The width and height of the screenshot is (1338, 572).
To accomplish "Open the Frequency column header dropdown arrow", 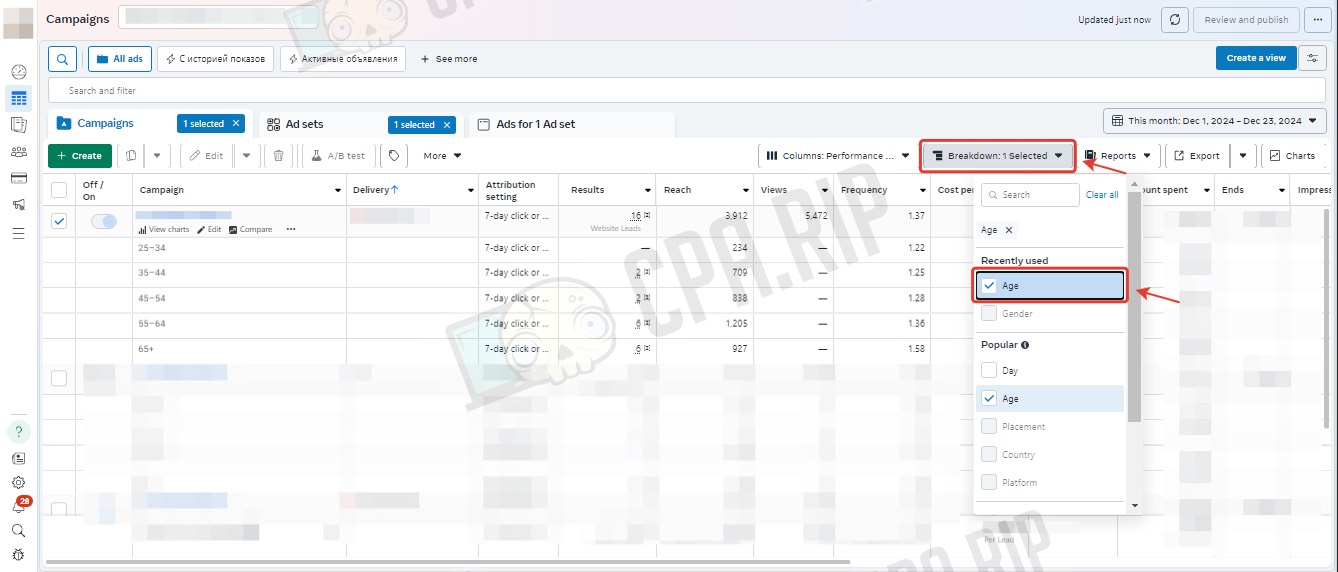I will (921, 190).
